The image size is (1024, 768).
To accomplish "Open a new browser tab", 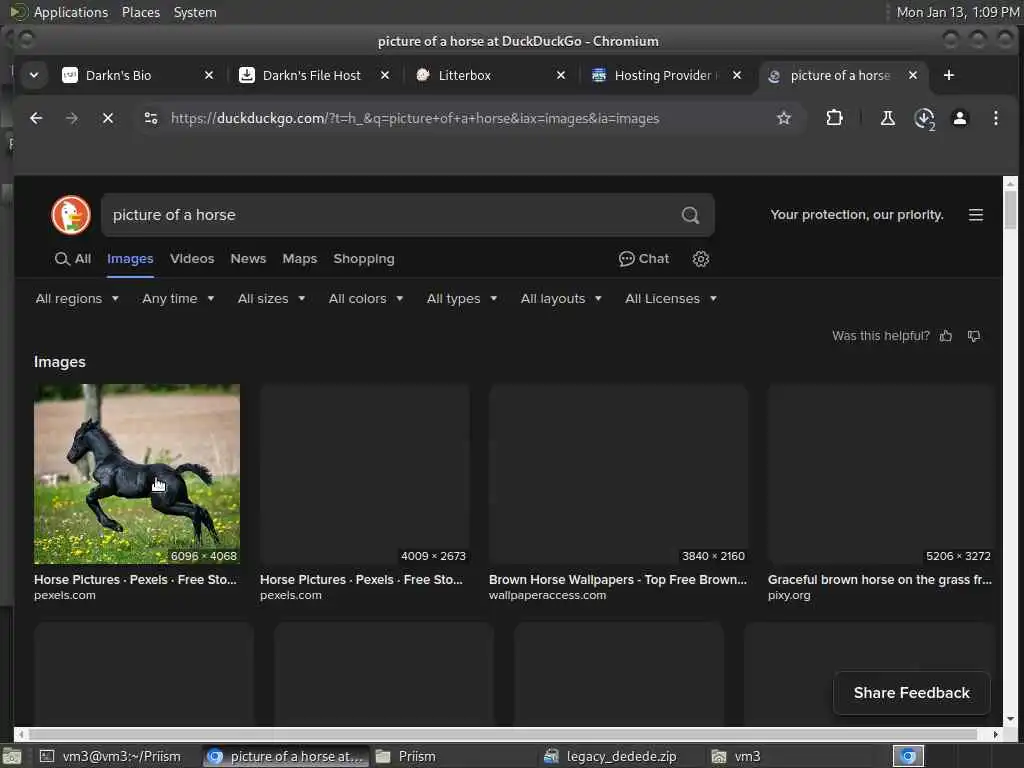I will 949,75.
